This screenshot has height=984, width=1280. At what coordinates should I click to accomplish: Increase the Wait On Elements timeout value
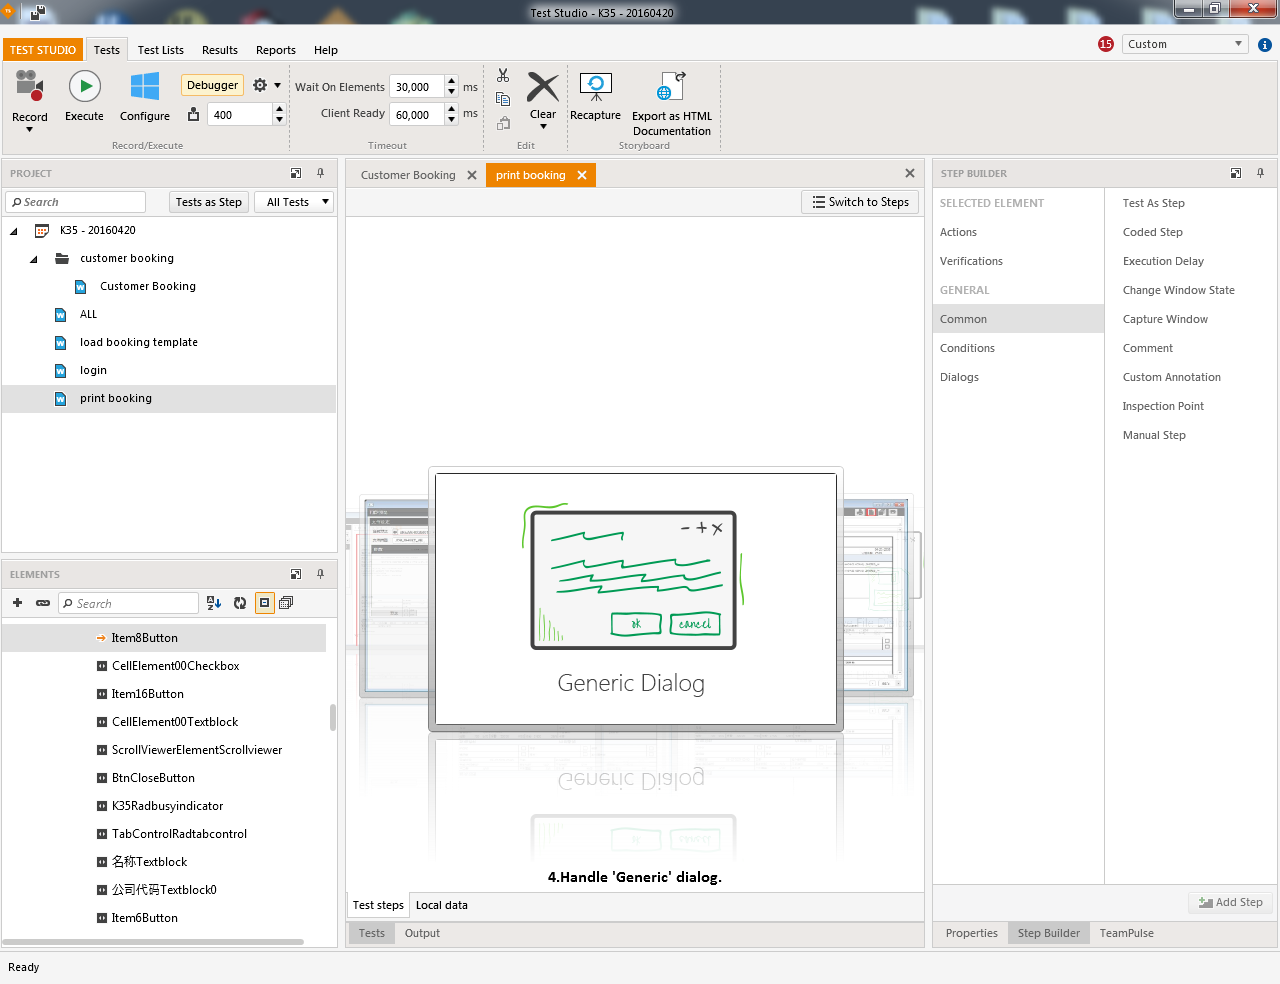(452, 81)
